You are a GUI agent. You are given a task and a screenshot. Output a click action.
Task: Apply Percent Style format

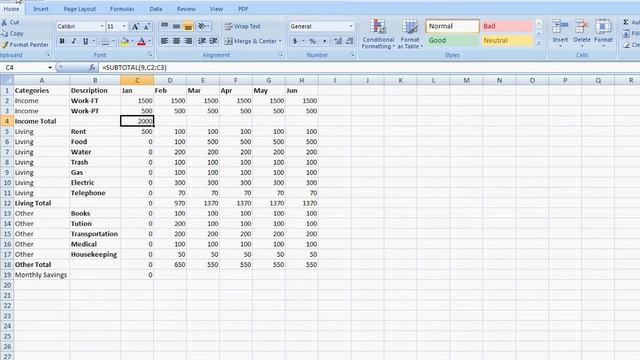point(312,41)
